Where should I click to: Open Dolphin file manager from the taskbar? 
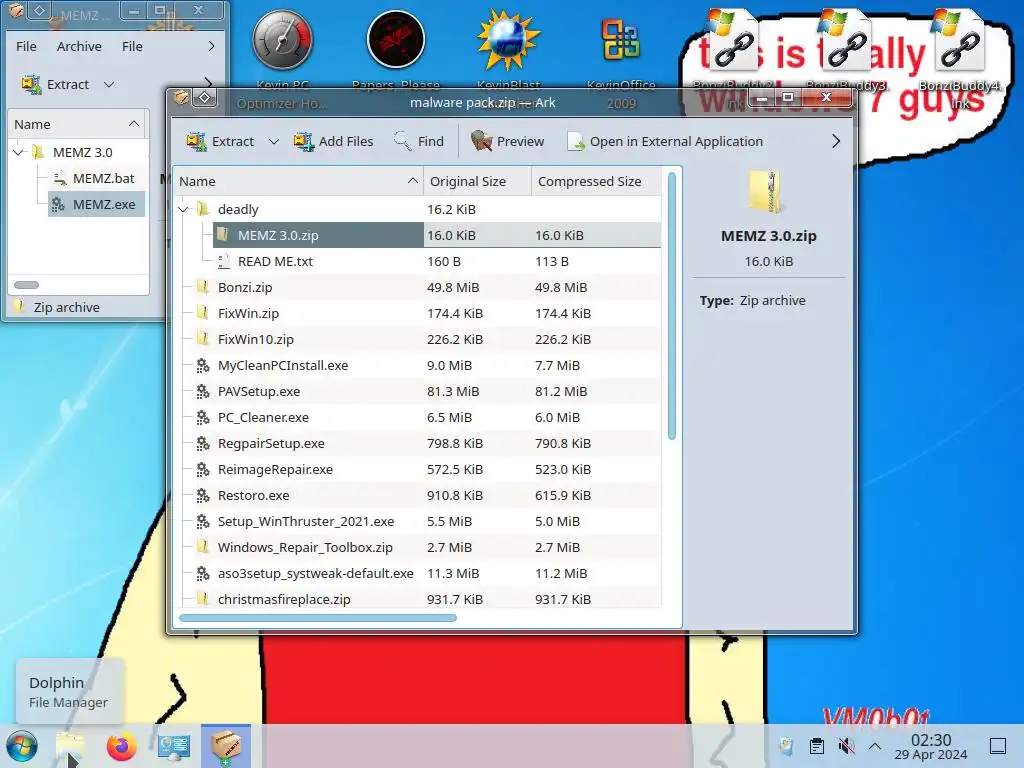(x=70, y=746)
